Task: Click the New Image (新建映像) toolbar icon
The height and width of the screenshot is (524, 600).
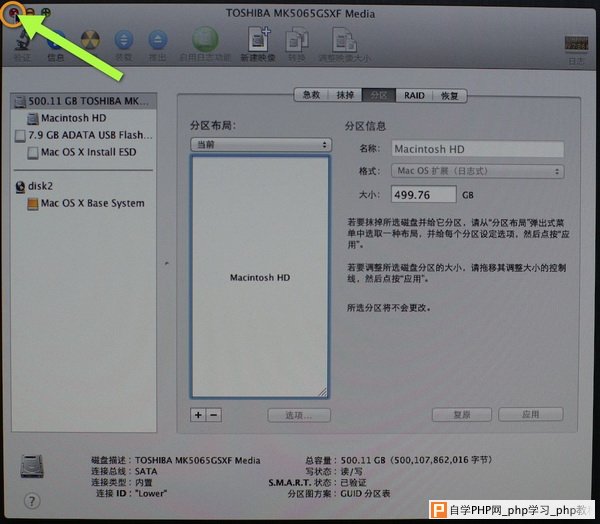Action: coord(259,39)
